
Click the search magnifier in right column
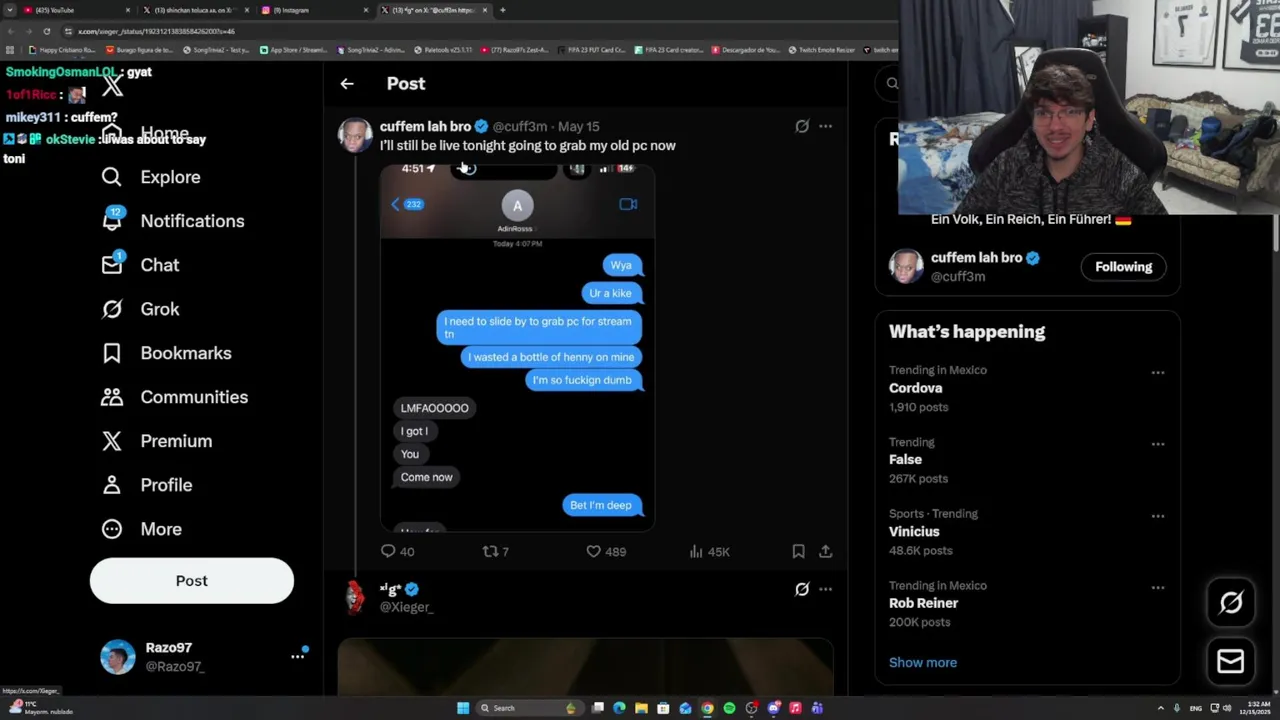pyautogui.click(x=892, y=84)
